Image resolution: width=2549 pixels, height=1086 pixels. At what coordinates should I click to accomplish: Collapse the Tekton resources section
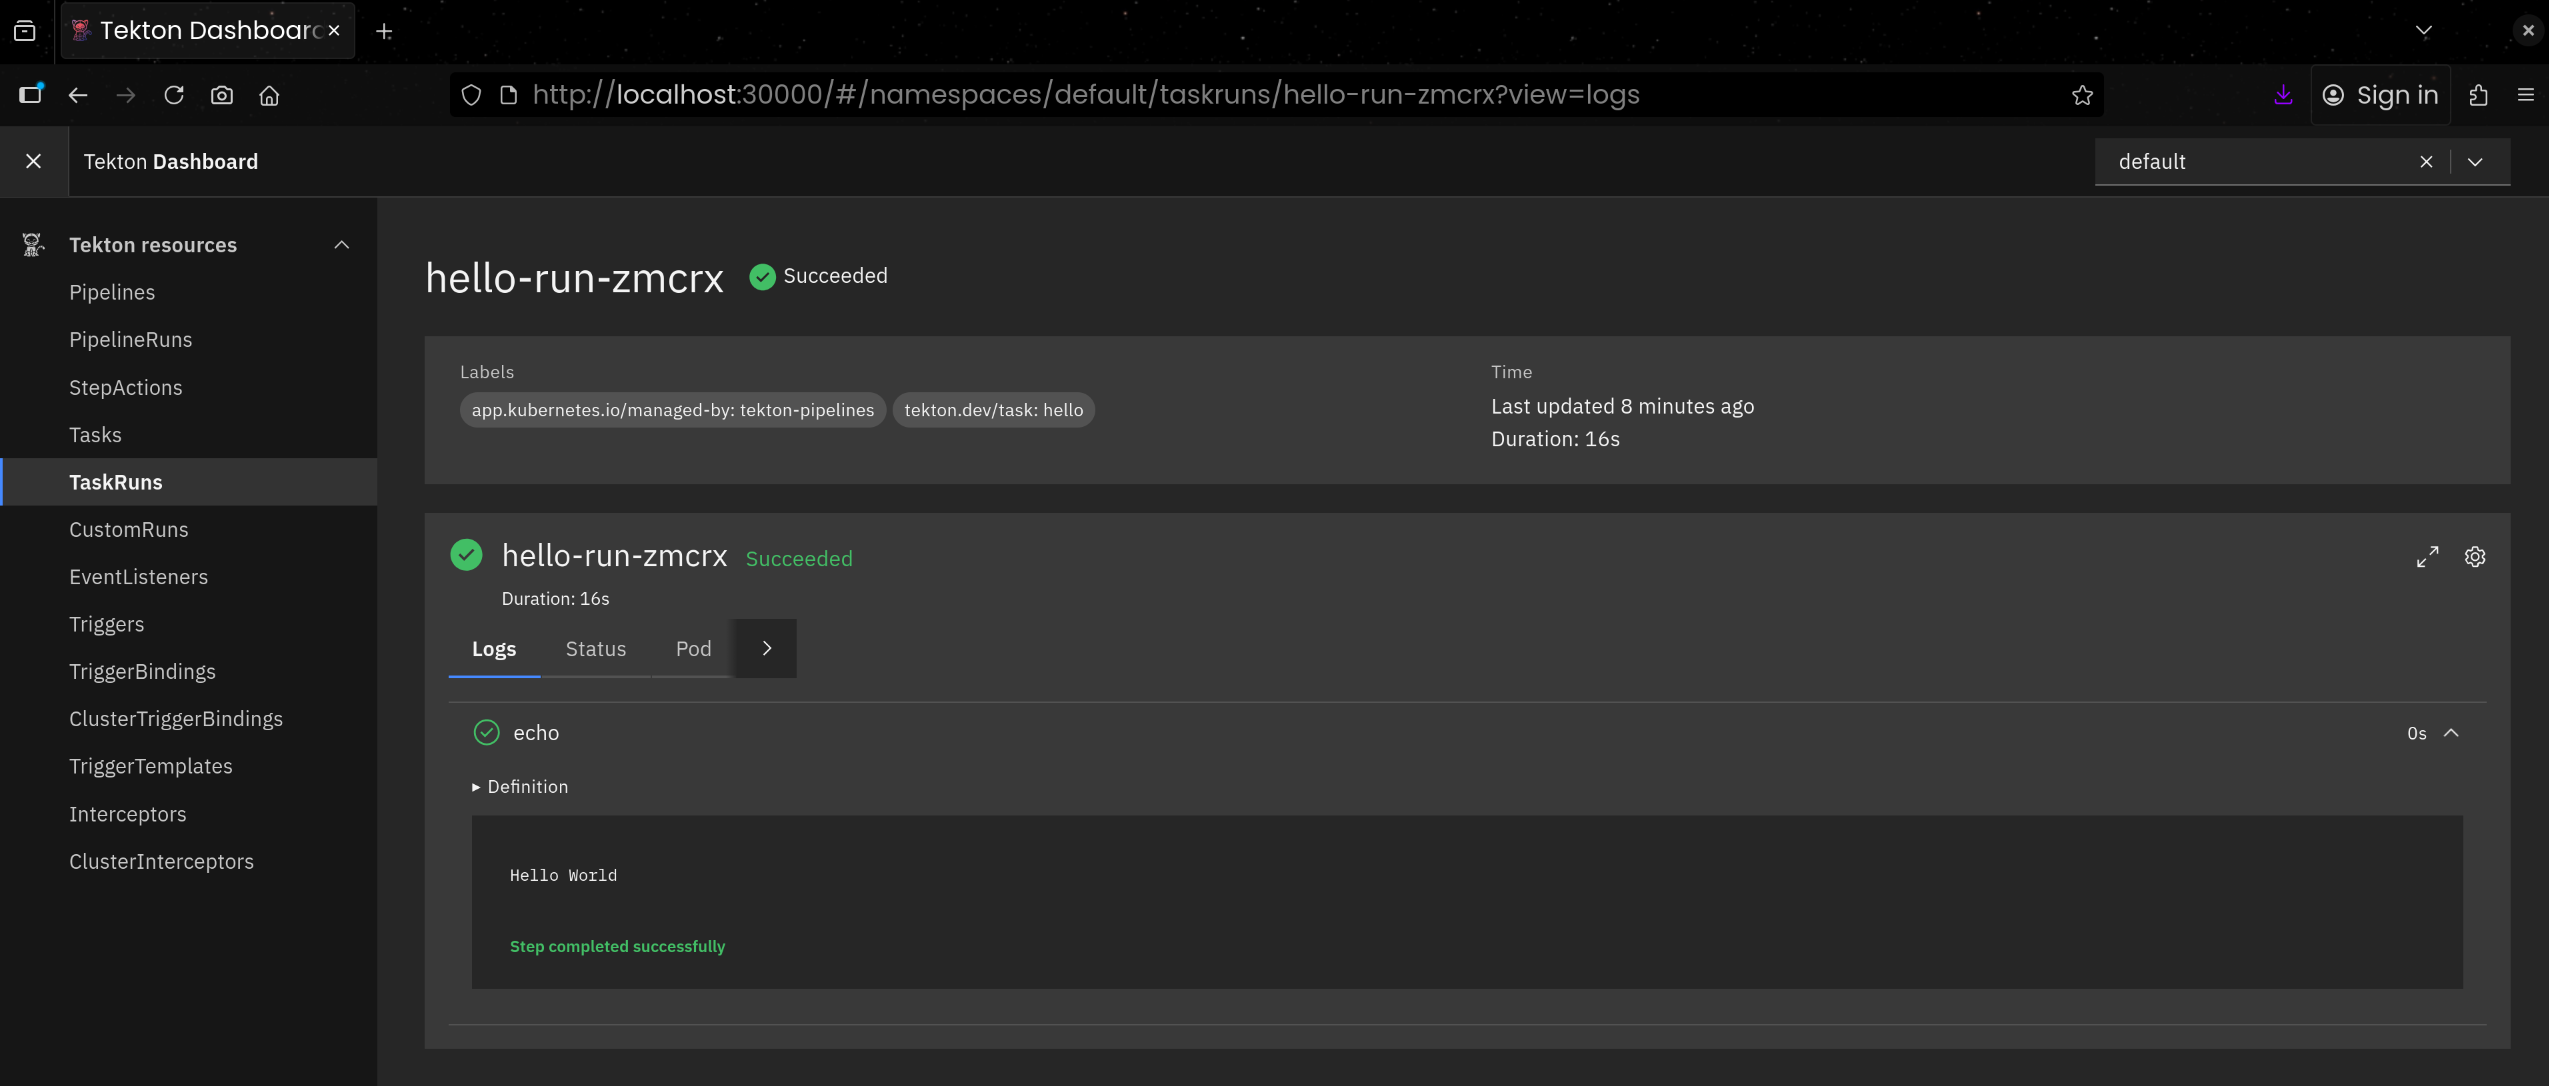(x=341, y=245)
